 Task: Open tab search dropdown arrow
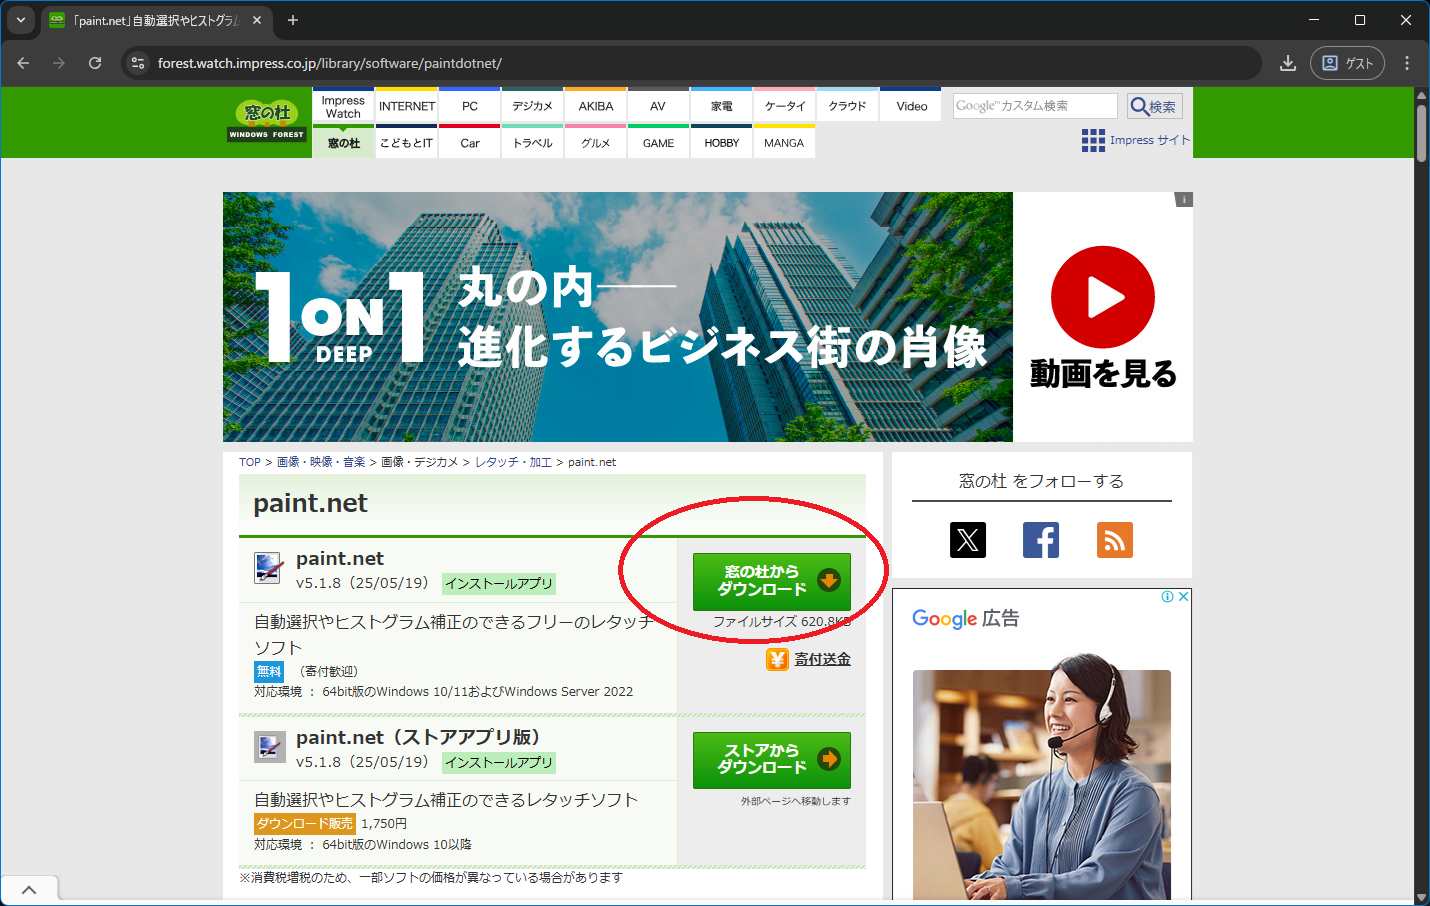point(21,20)
